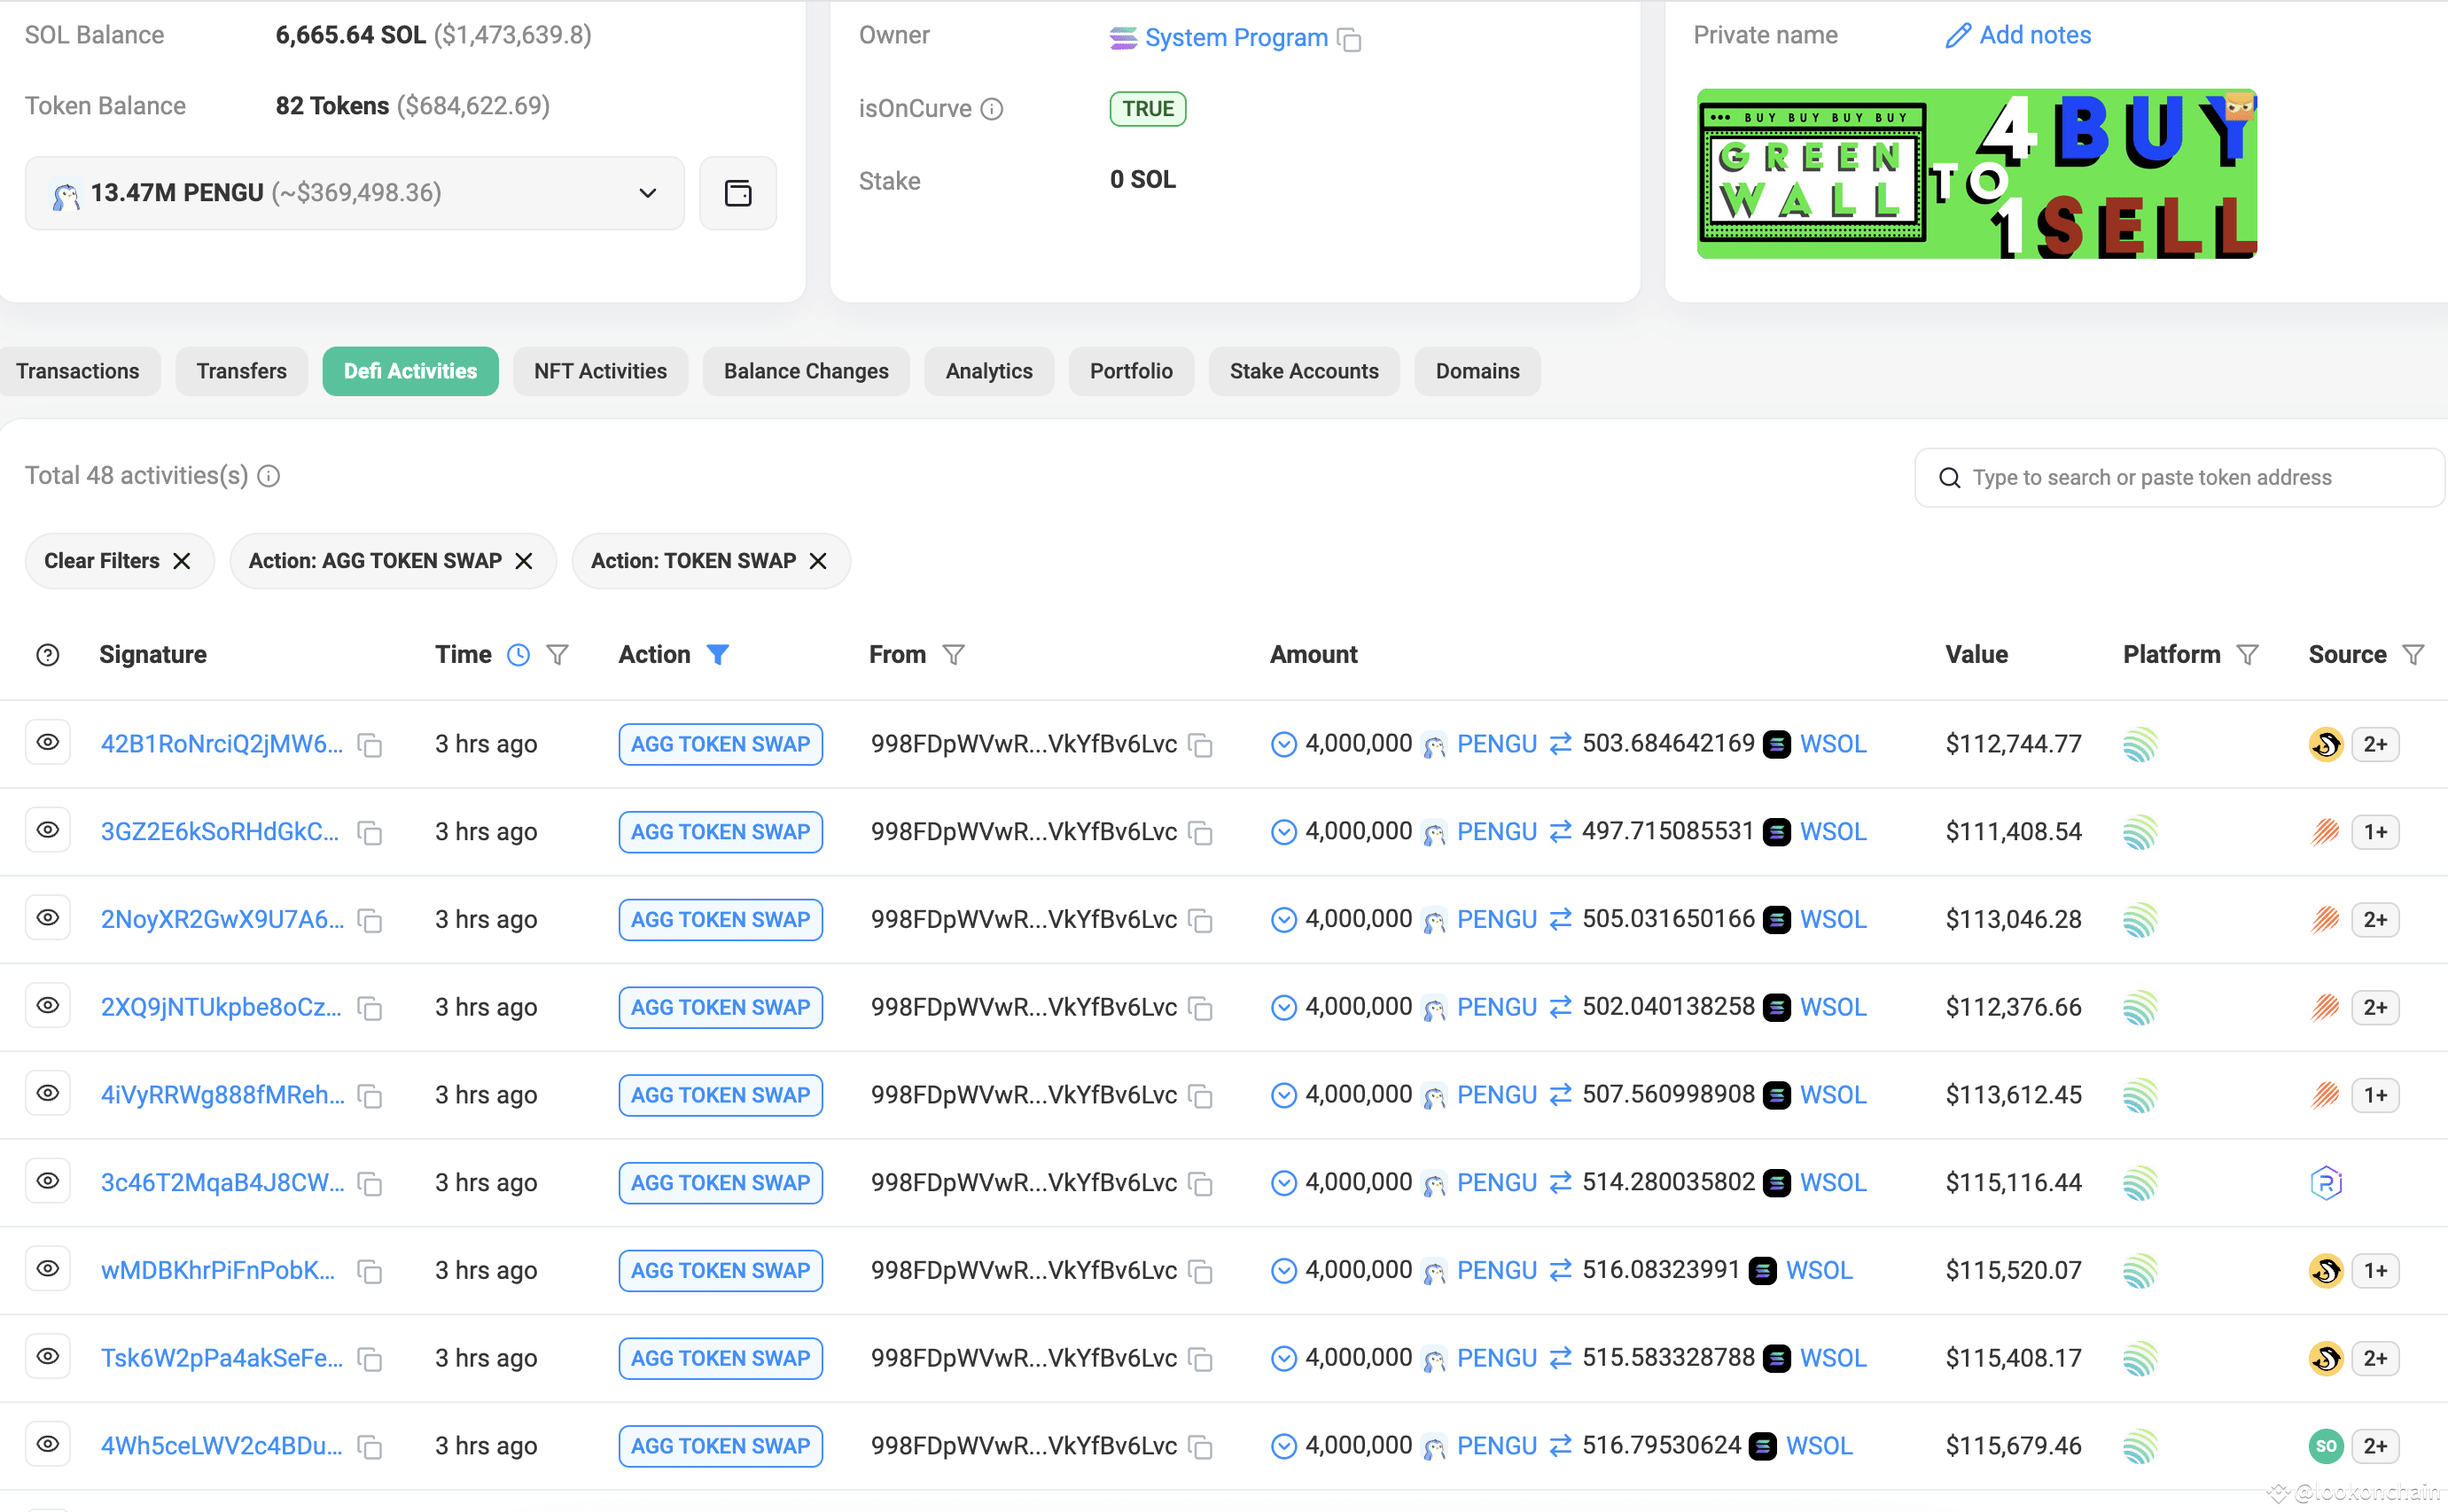Screen dimensions: 2448x1512
Task: Switch to the Balance Changes tab
Action: coord(806,371)
